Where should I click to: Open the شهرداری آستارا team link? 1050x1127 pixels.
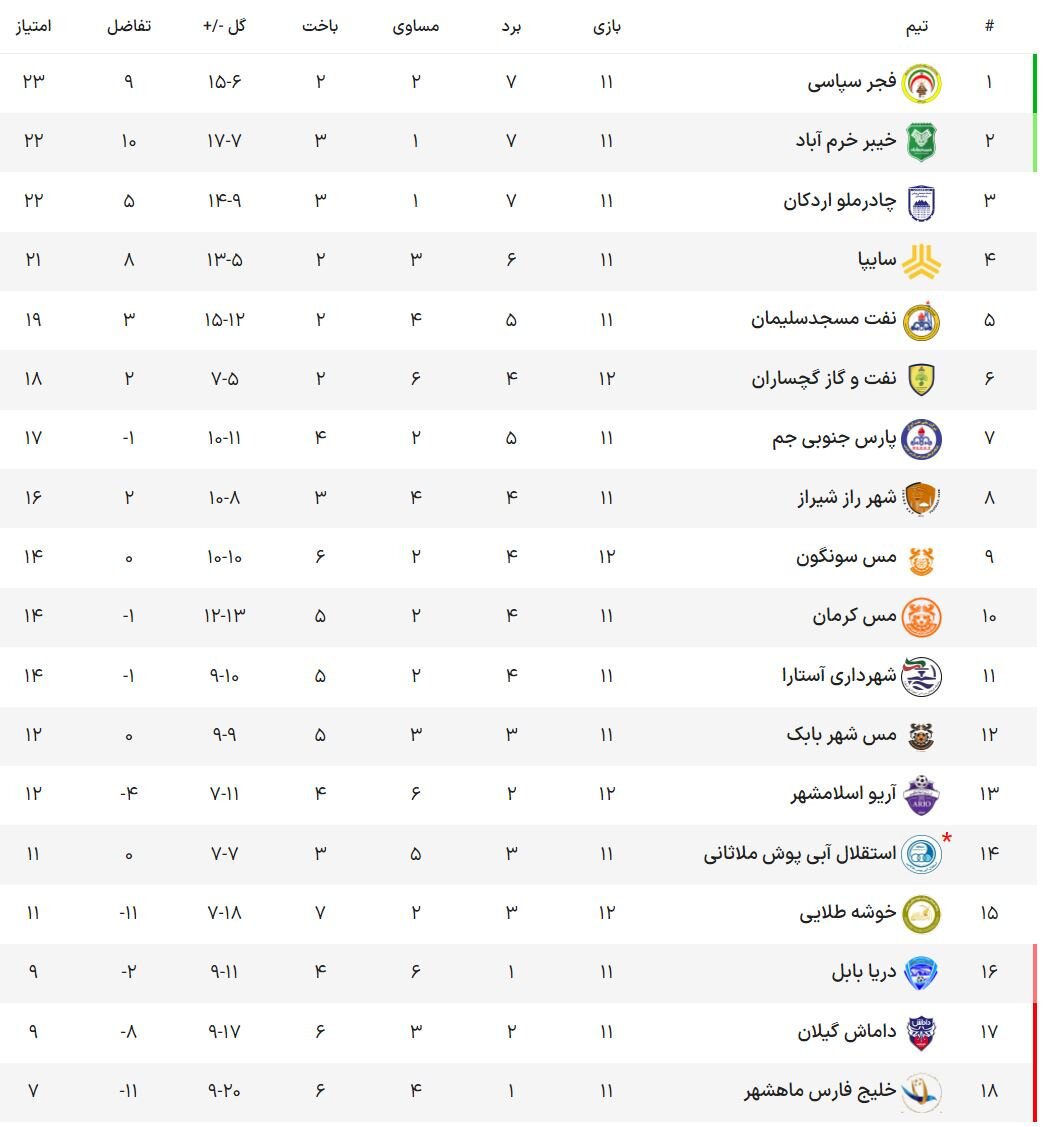839,676
